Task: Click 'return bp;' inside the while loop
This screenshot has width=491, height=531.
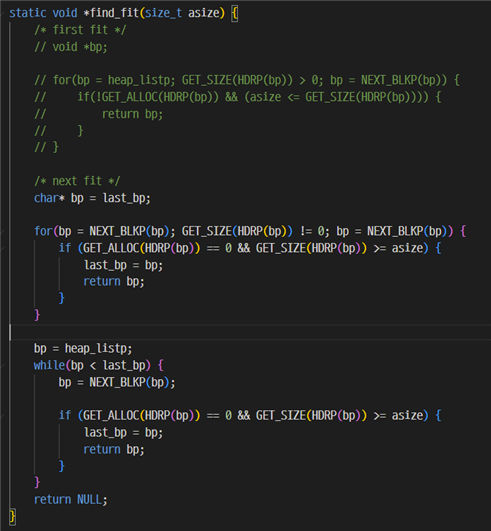Action: [114, 449]
